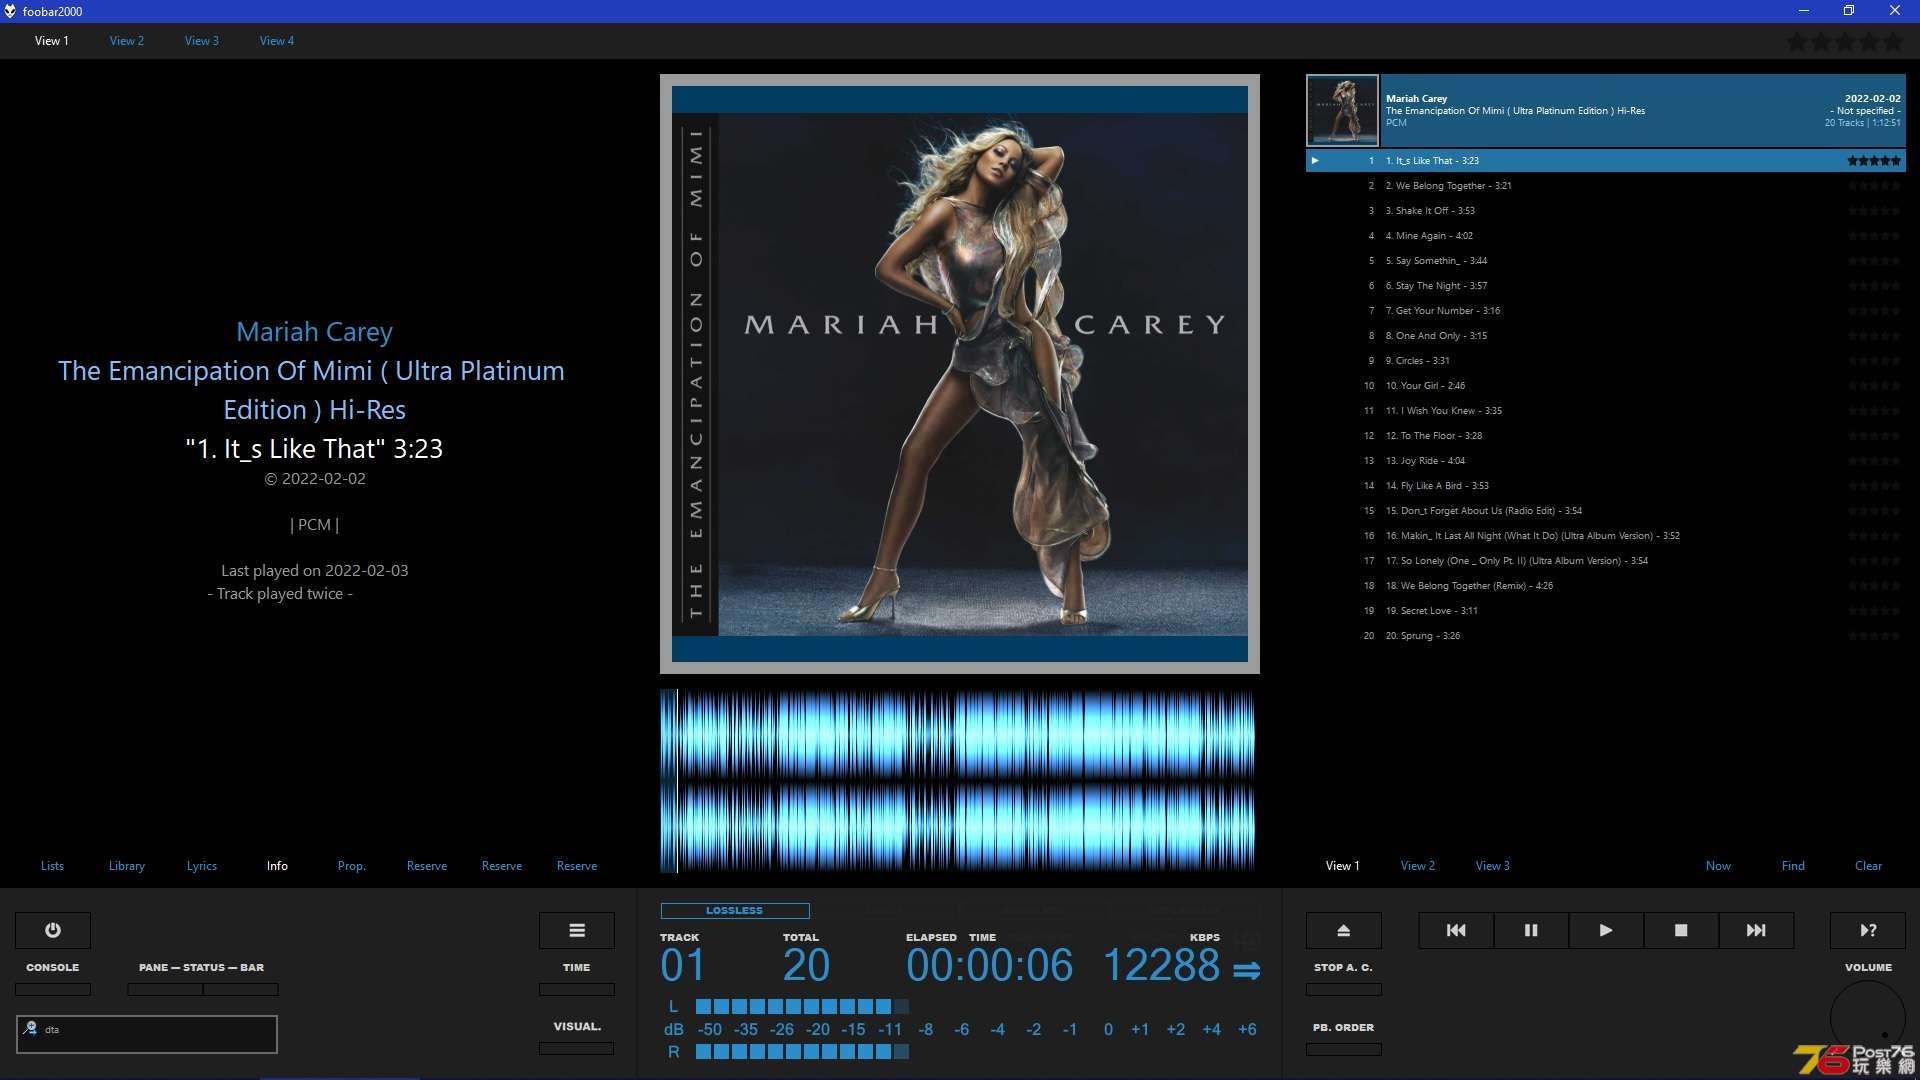This screenshot has height=1080, width=1920.
Task: Switch playlist to View 3
Action: (x=1493, y=866)
